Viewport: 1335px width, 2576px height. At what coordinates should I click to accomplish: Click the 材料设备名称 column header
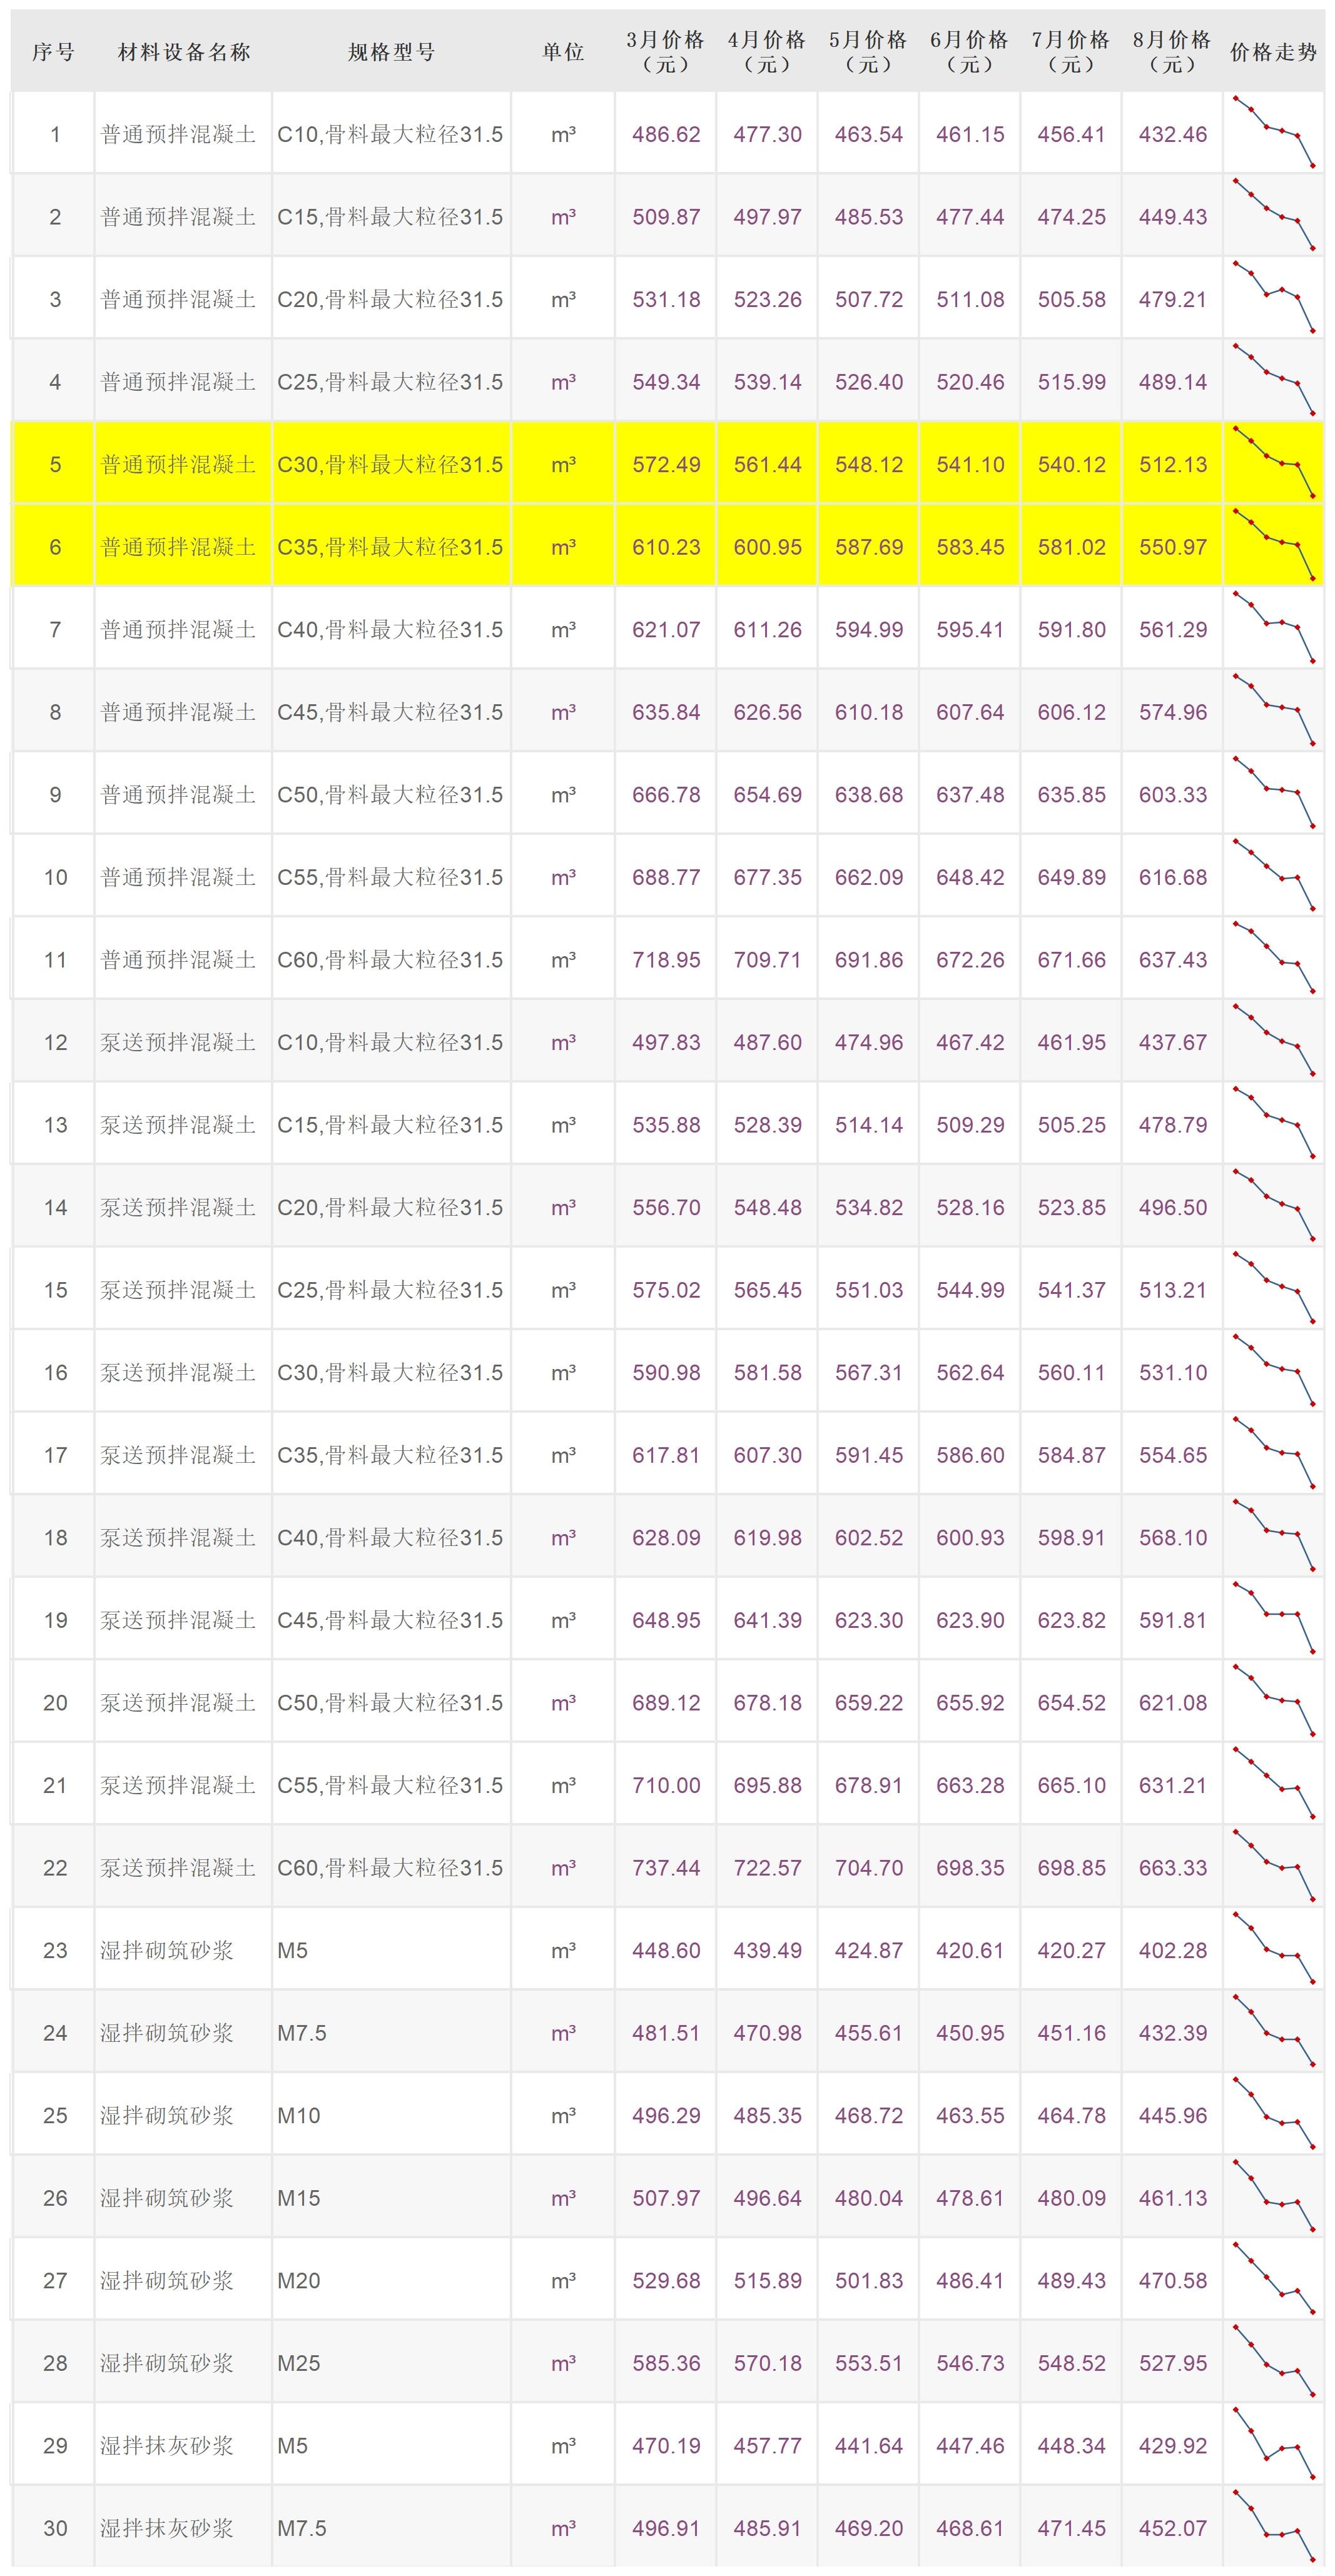click(183, 52)
